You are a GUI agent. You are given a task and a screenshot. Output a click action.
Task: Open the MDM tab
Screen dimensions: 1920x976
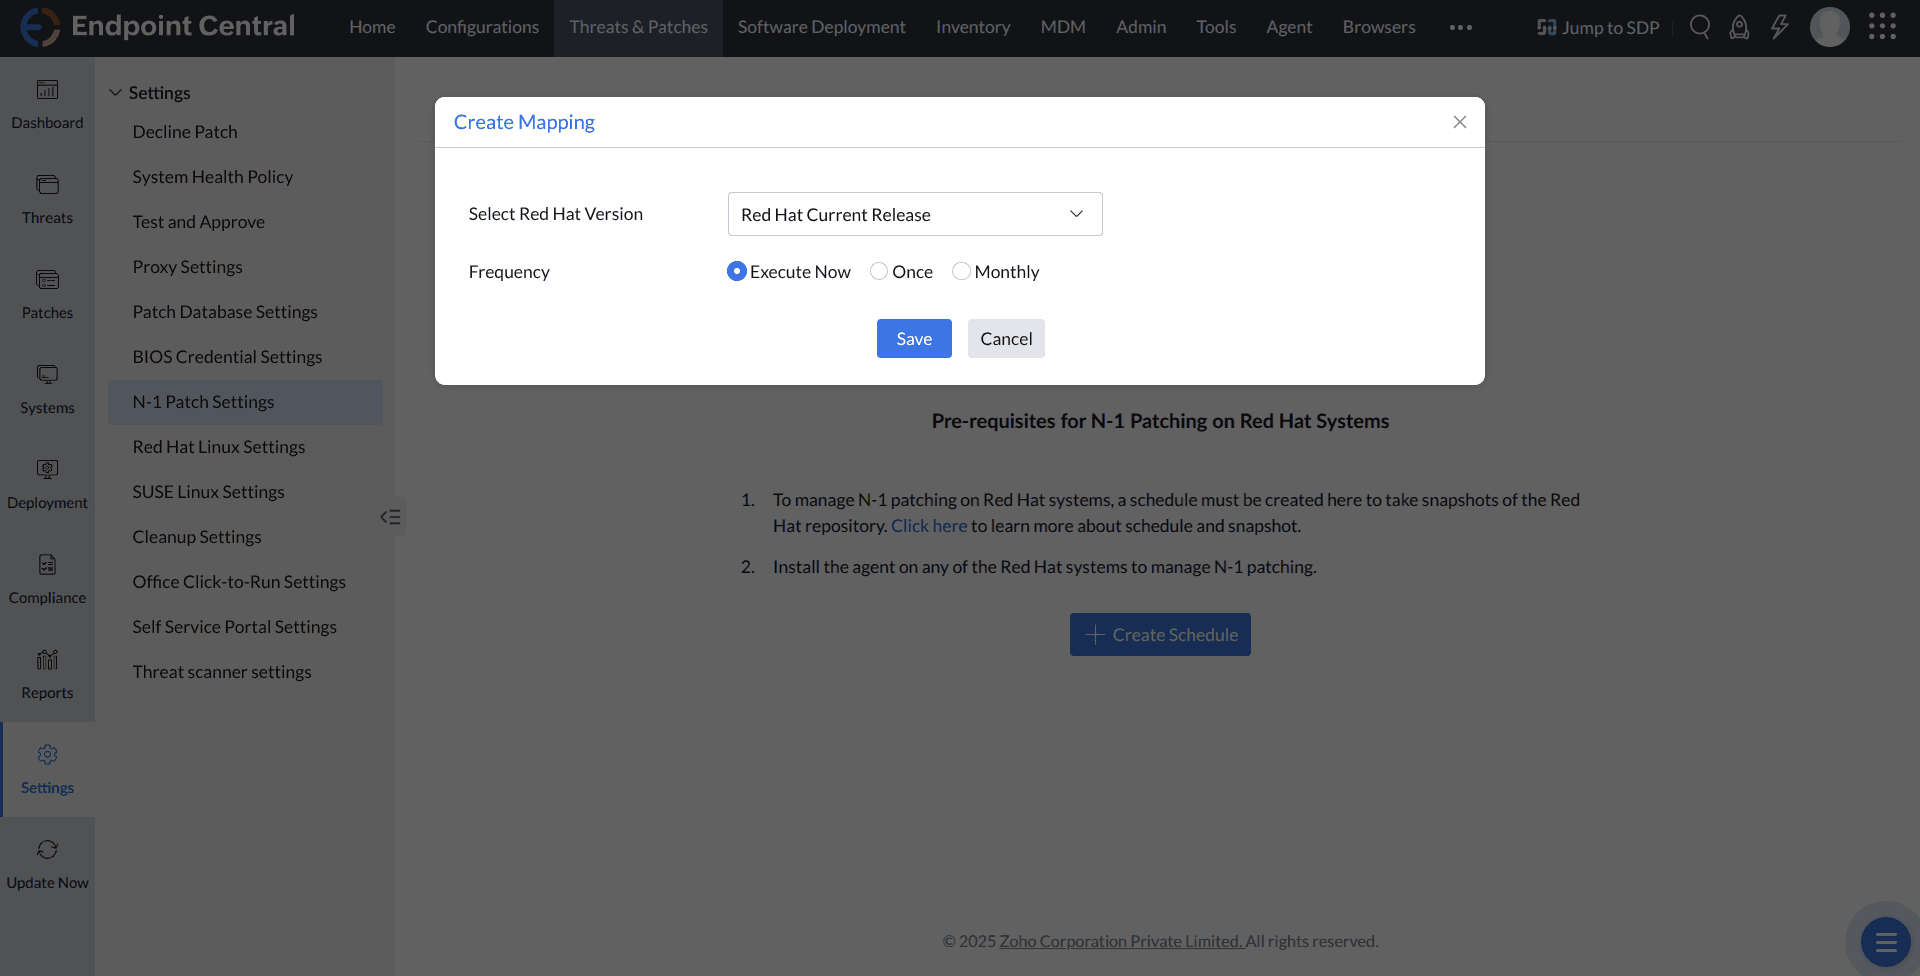coord(1063,27)
